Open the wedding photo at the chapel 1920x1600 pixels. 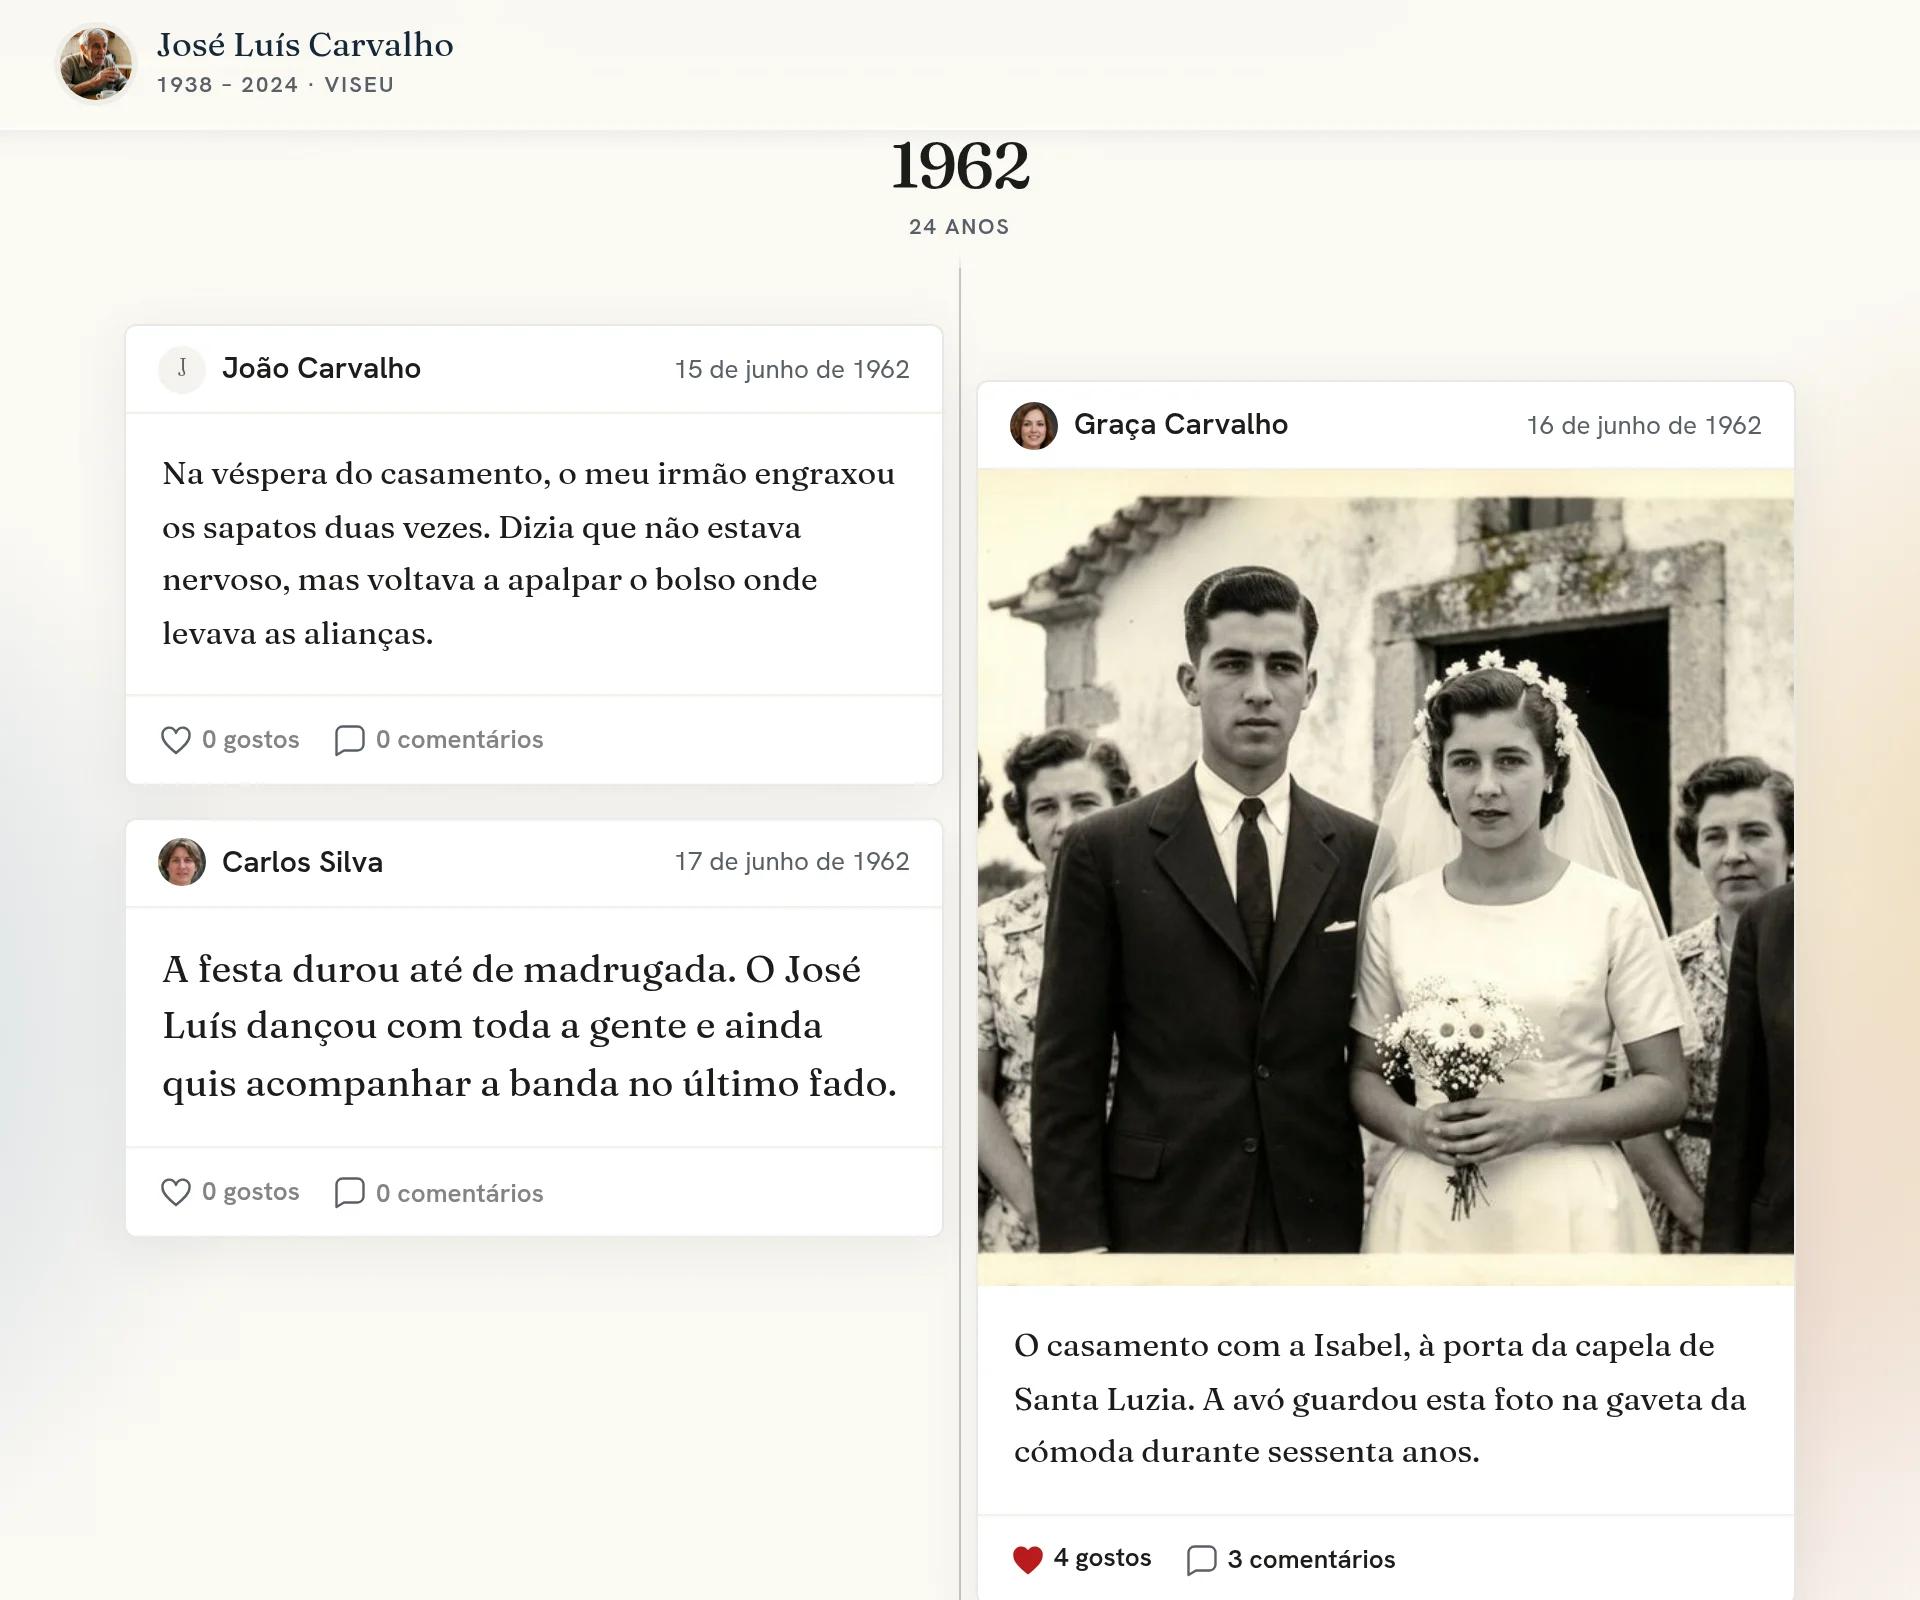(1386, 877)
